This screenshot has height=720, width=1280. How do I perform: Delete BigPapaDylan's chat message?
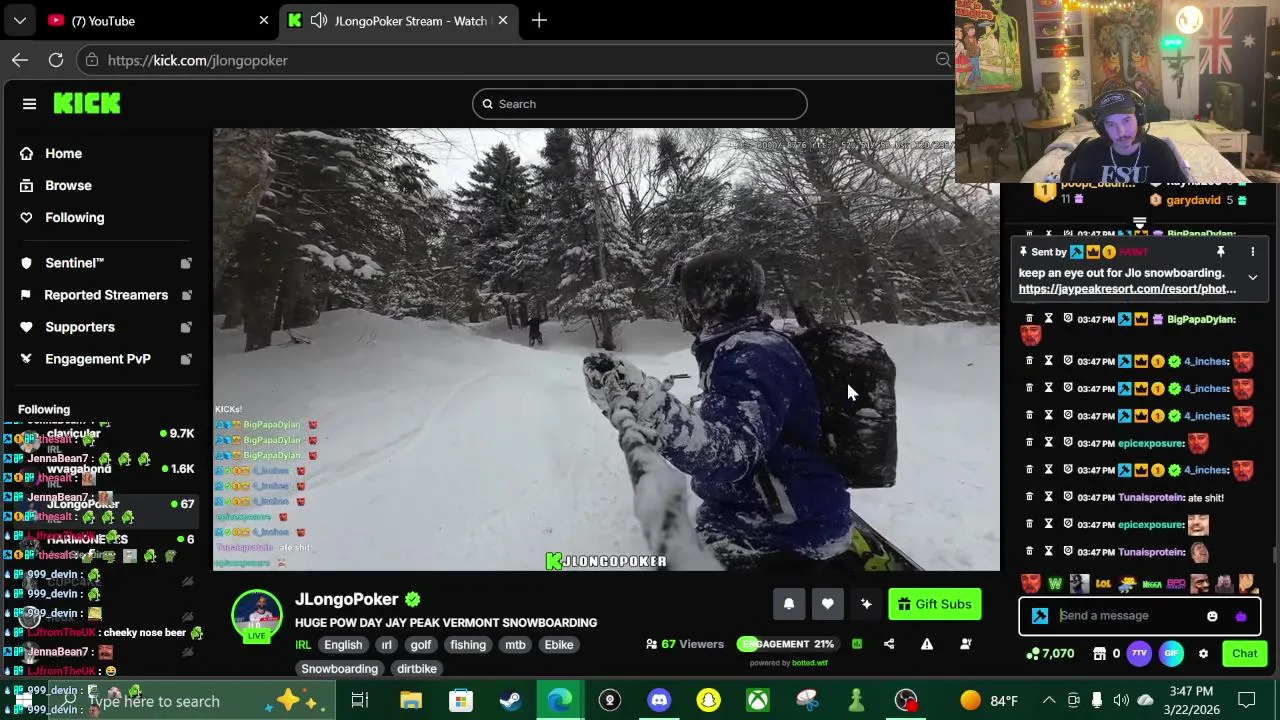point(1029,319)
